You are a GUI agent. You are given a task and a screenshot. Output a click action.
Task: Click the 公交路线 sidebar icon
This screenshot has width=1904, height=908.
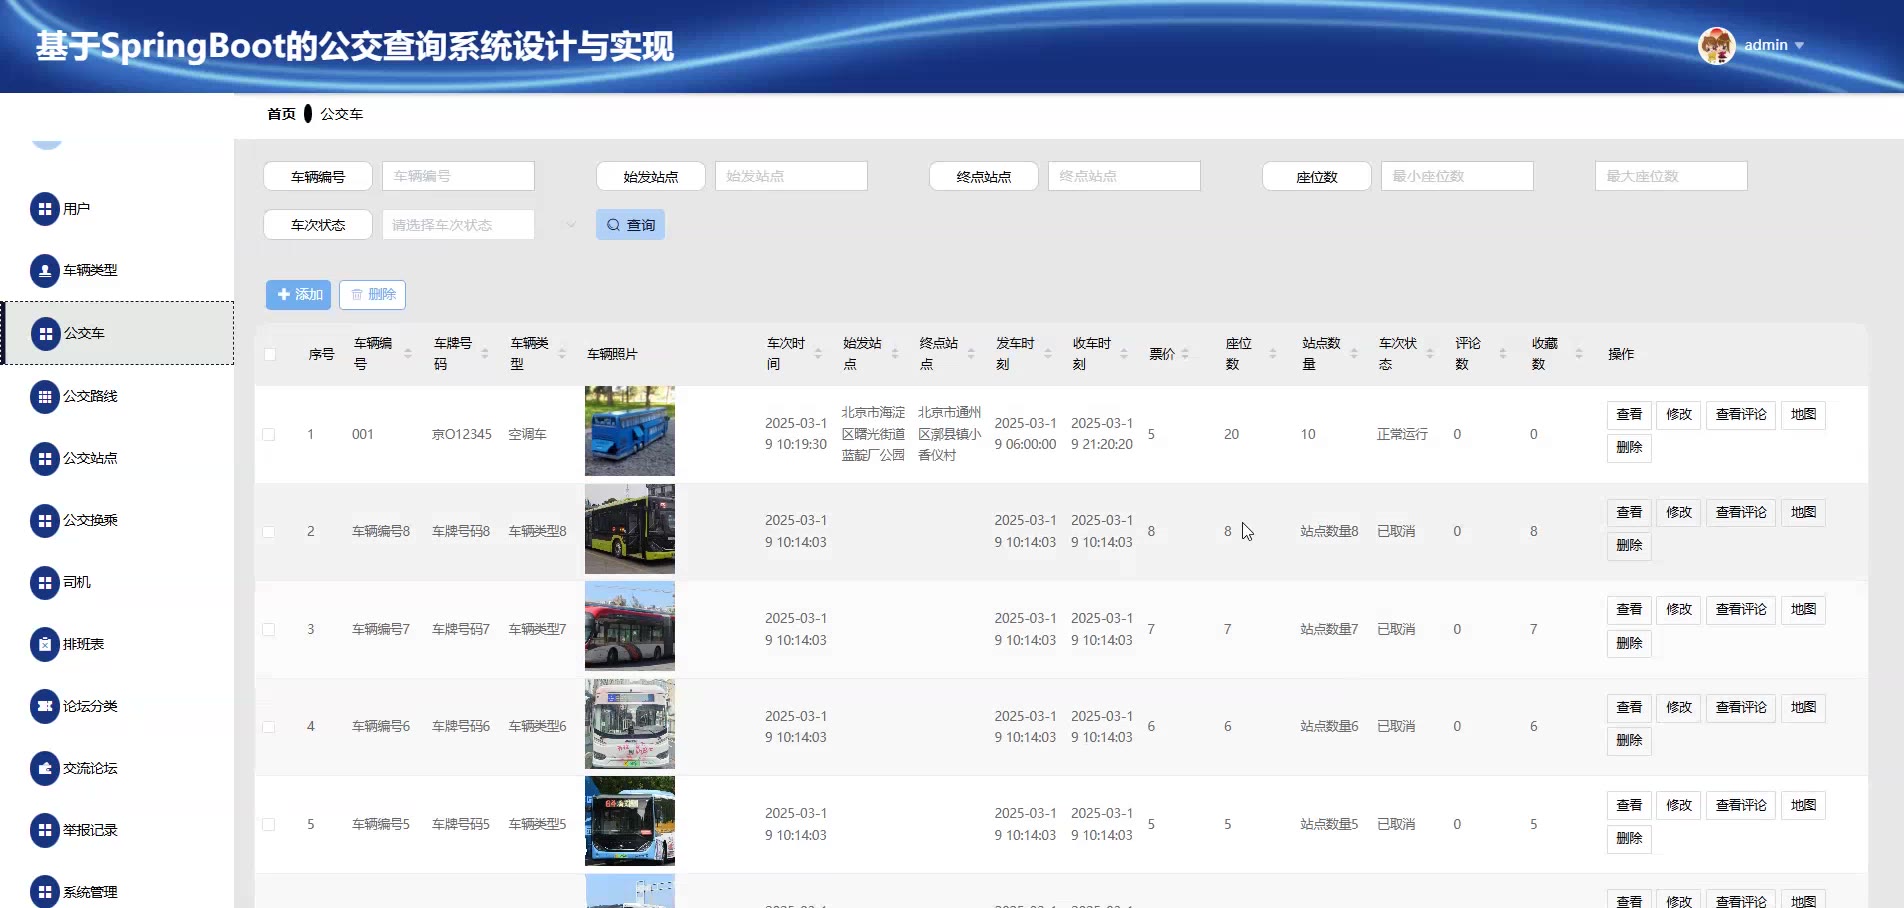[44, 397]
